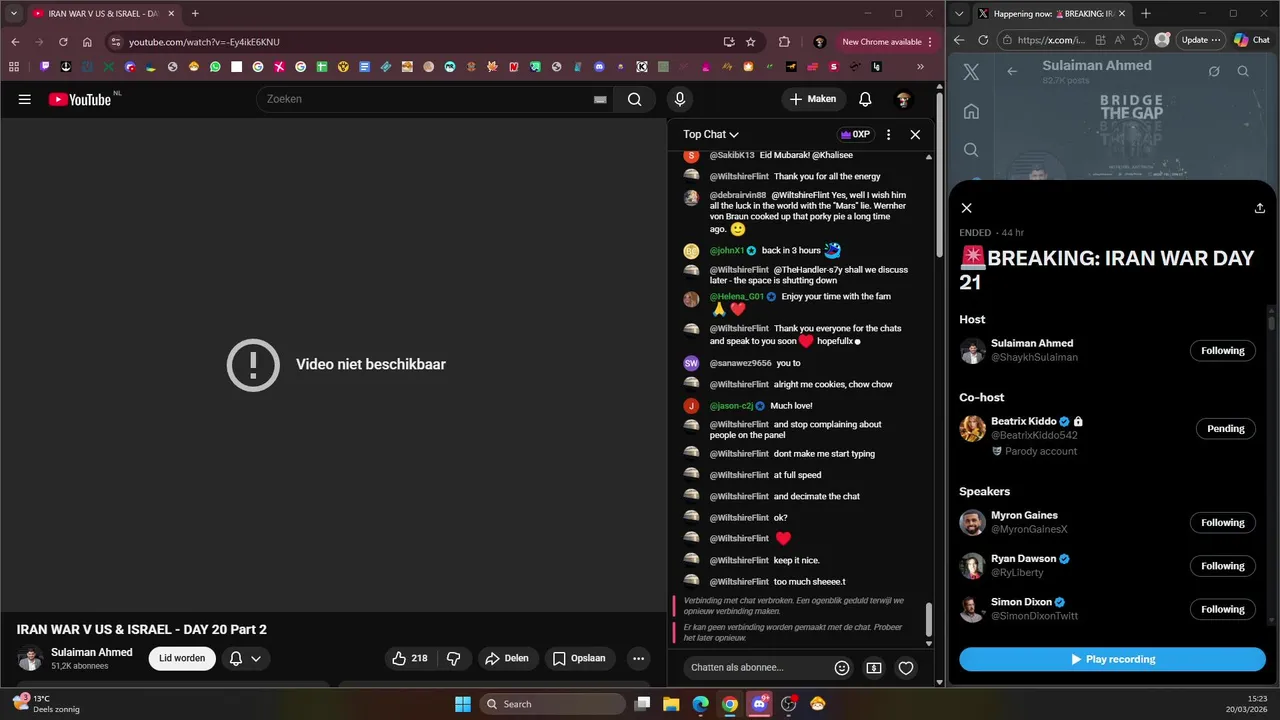
Task: Share the X Space via share icon
Action: coord(1259,208)
